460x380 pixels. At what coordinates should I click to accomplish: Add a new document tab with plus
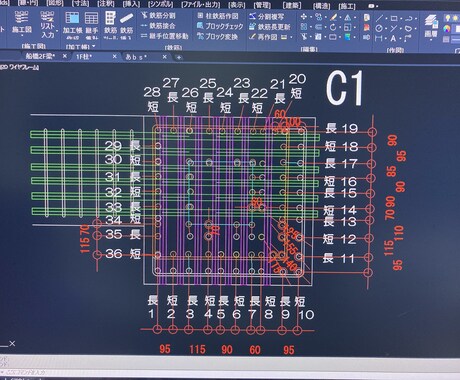click(x=179, y=57)
